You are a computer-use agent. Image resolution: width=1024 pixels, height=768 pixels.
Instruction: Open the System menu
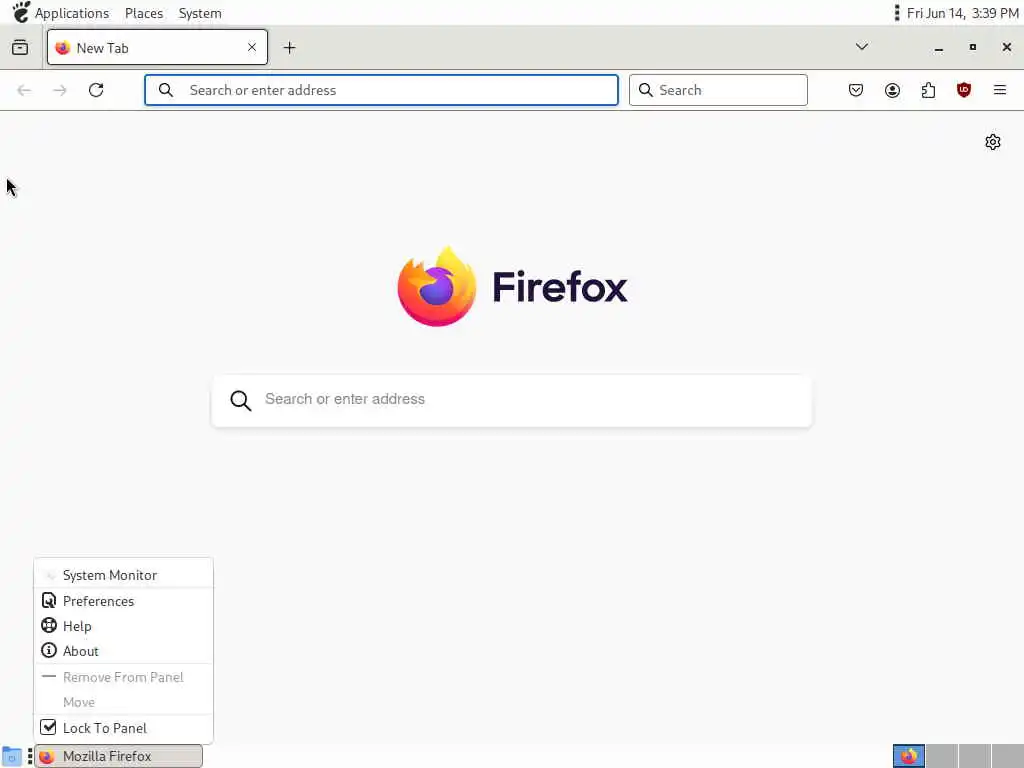(200, 13)
